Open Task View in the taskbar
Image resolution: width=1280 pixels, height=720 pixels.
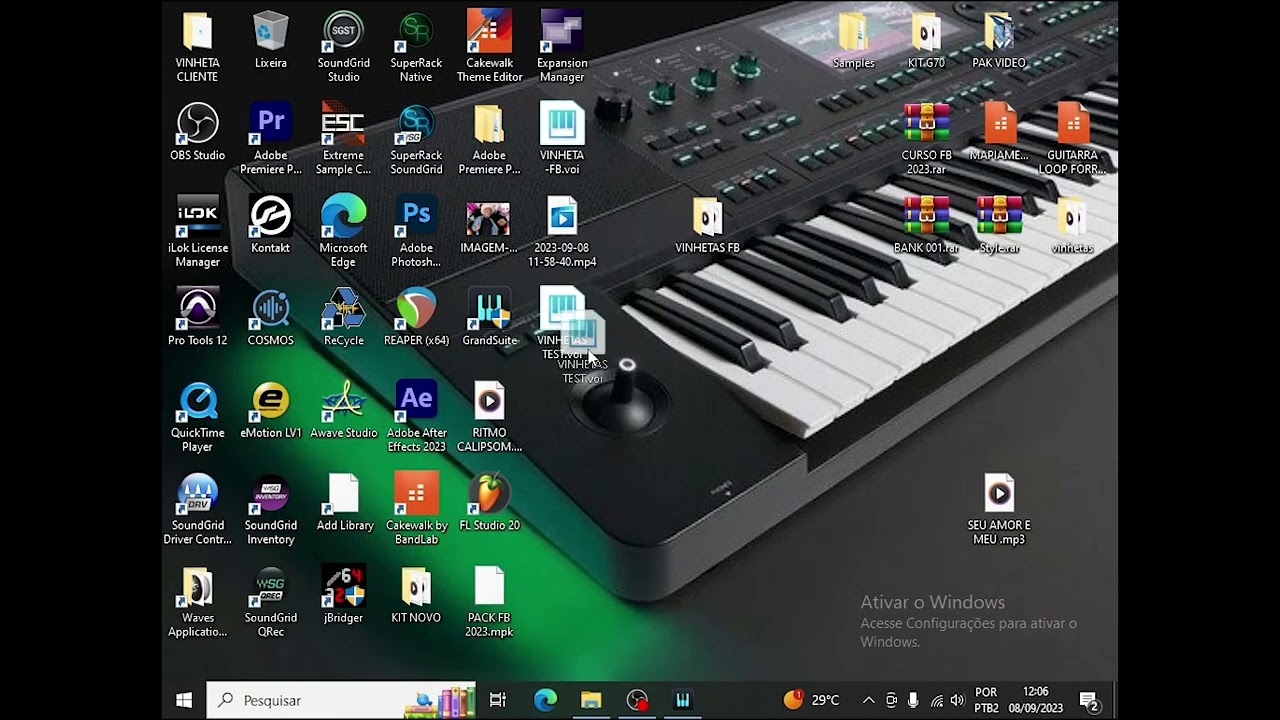pos(498,700)
